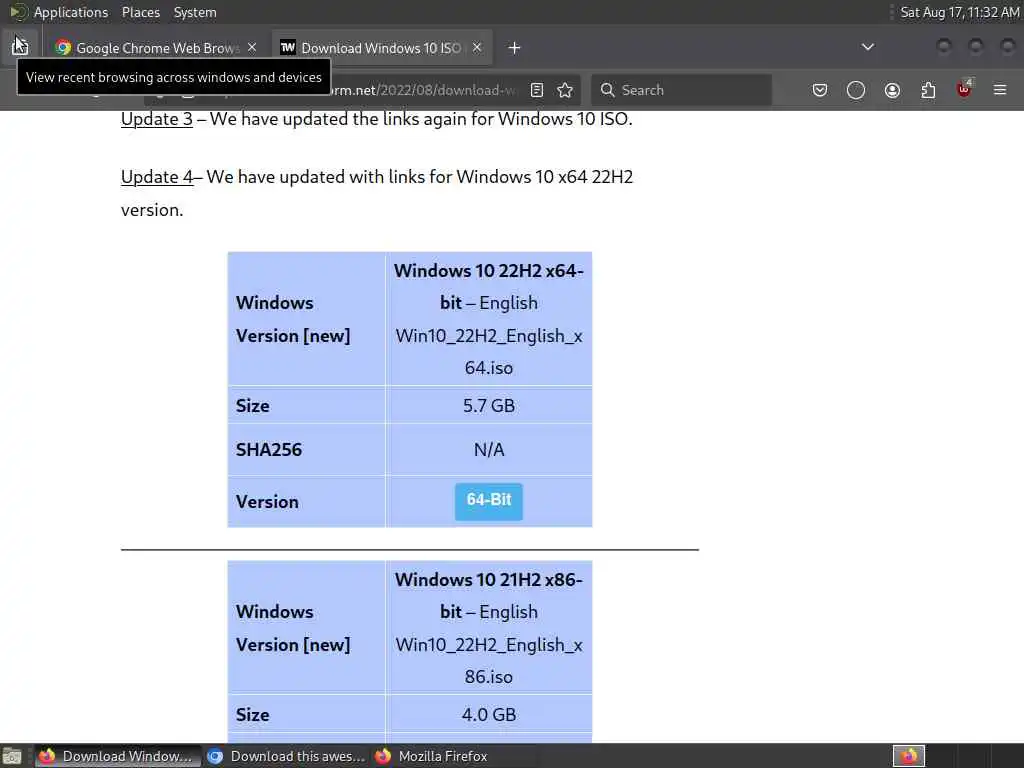
Task: Switch to Google Chrome Web Browser tab
Action: point(157,48)
